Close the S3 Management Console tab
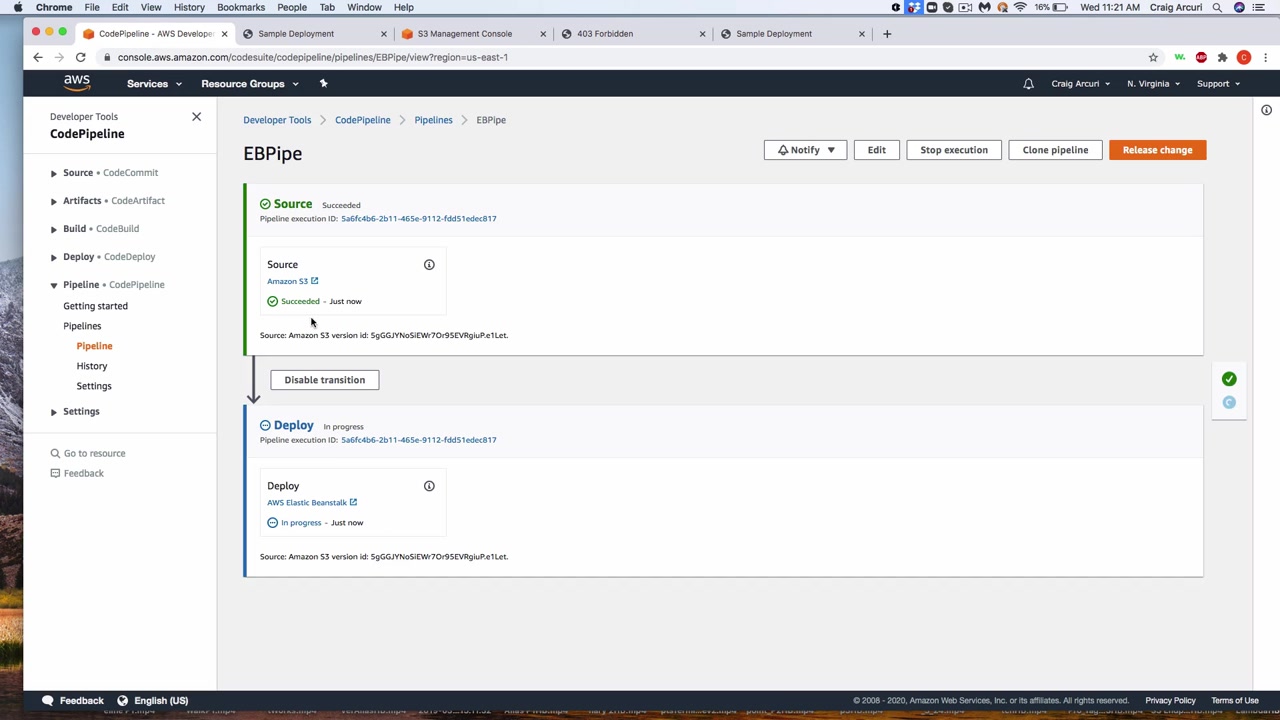The image size is (1280, 720). (x=543, y=34)
